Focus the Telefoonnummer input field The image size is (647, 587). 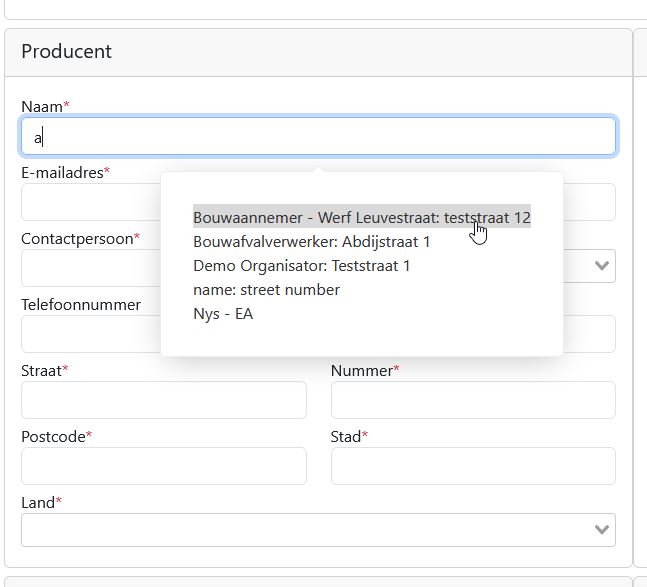90,334
